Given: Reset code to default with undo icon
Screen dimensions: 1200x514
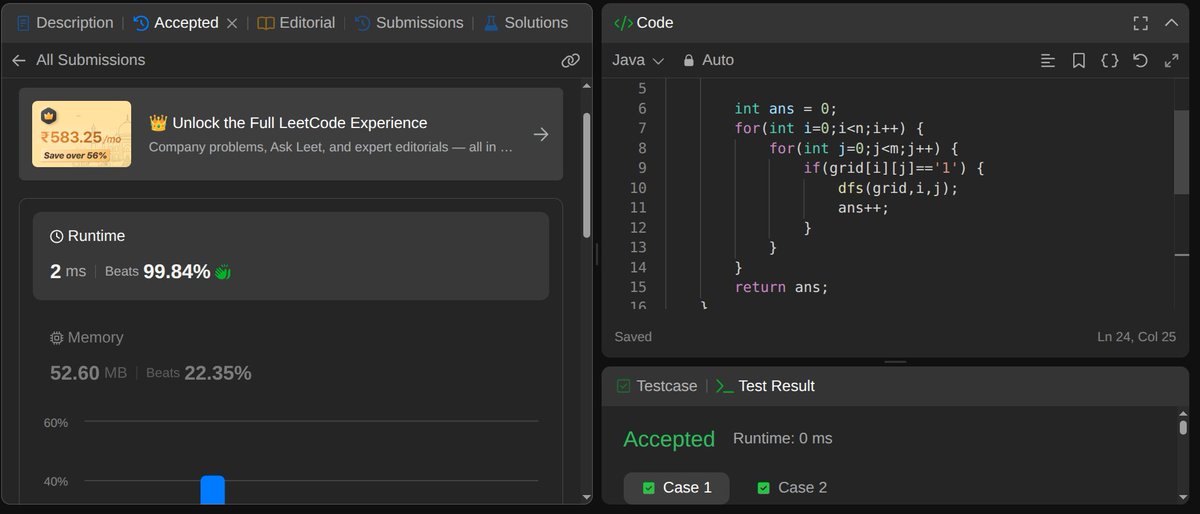Looking at the screenshot, I should tap(1140, 61).
